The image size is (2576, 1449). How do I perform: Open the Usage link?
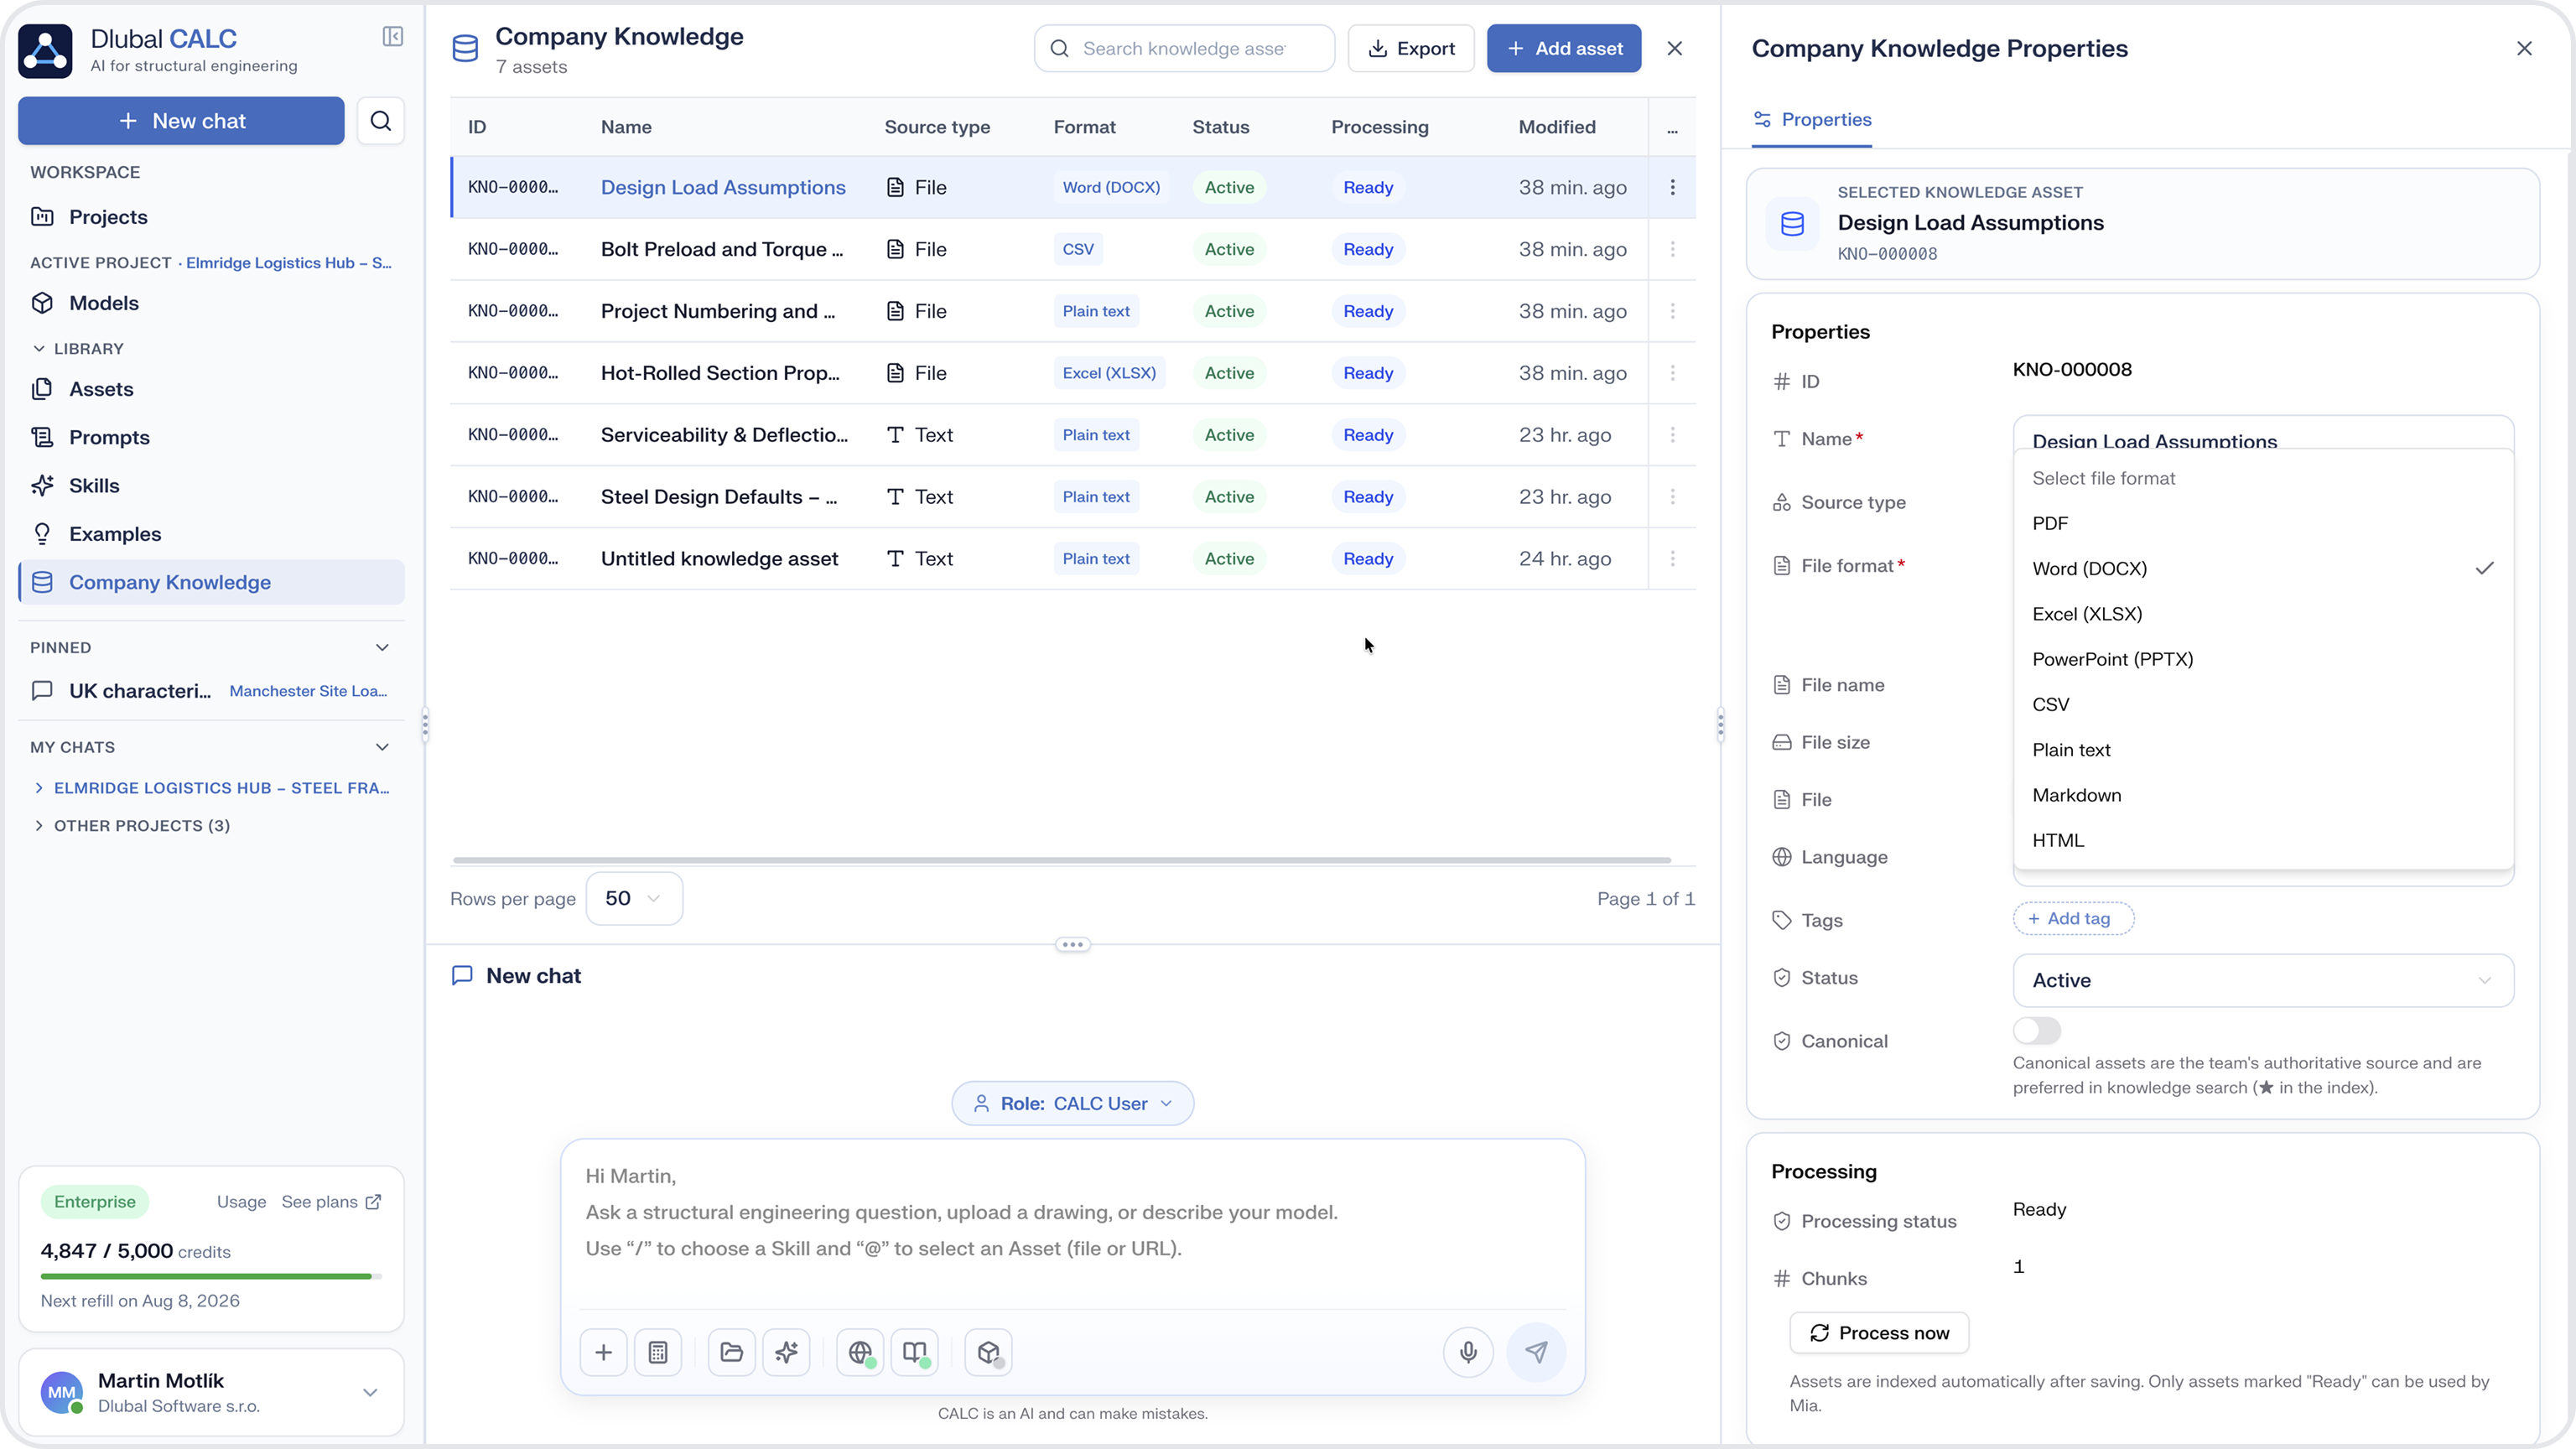pyautogui.click(x=241, y=1202)
